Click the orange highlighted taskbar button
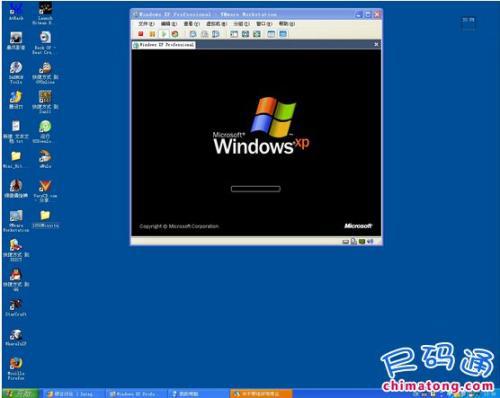 click(x=261, y=394)
